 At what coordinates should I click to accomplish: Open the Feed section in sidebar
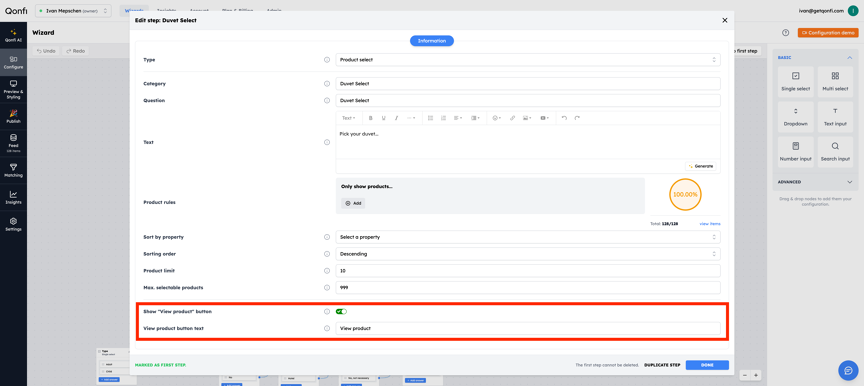[x=13, y=143]
